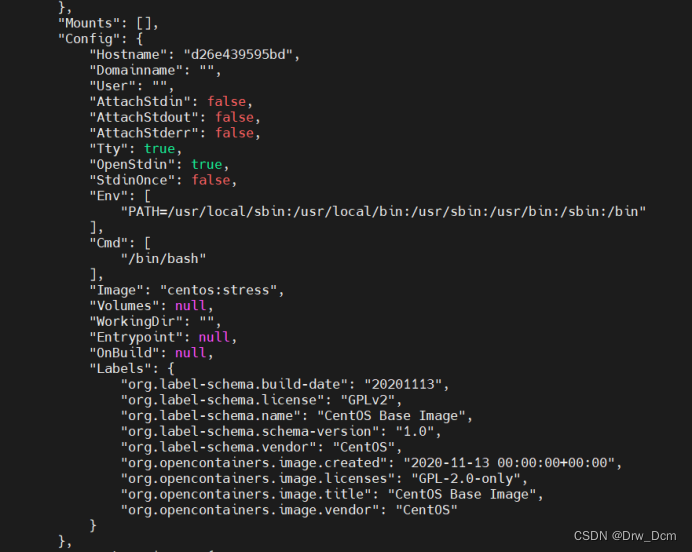Click the "/bin/bash" command entry
This screenshot has height=552, width=692.
162,259
